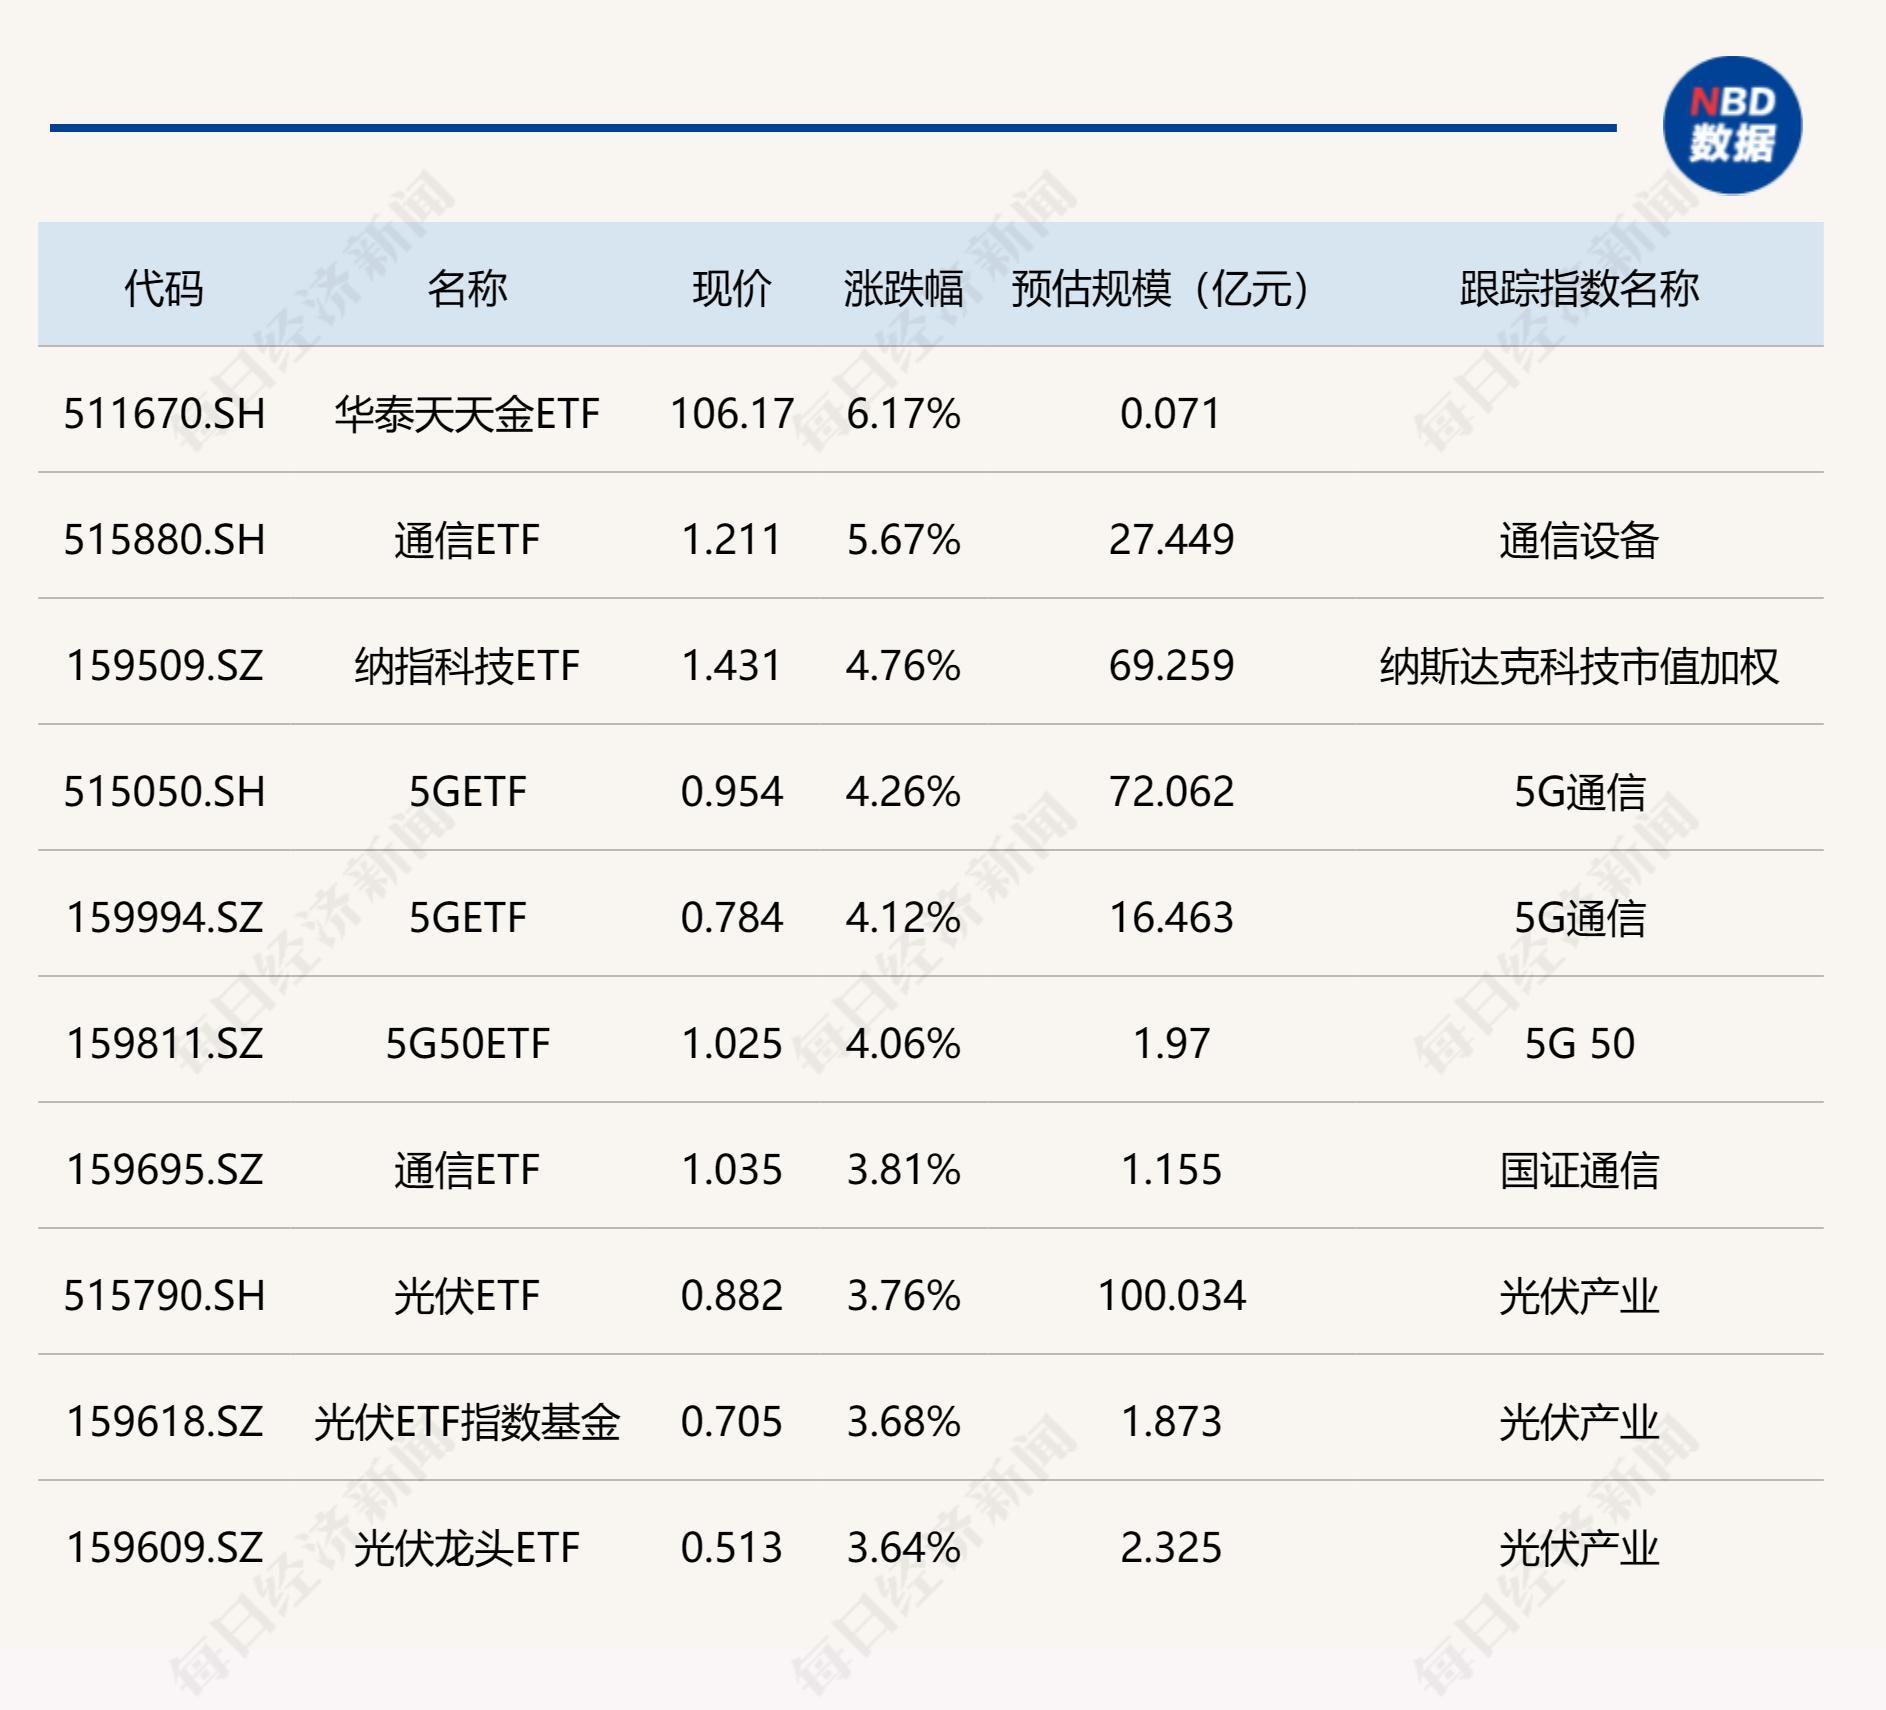Click the index name 通信设备
Viewport: 1886px width, 1710px height.
point(1579,540)
